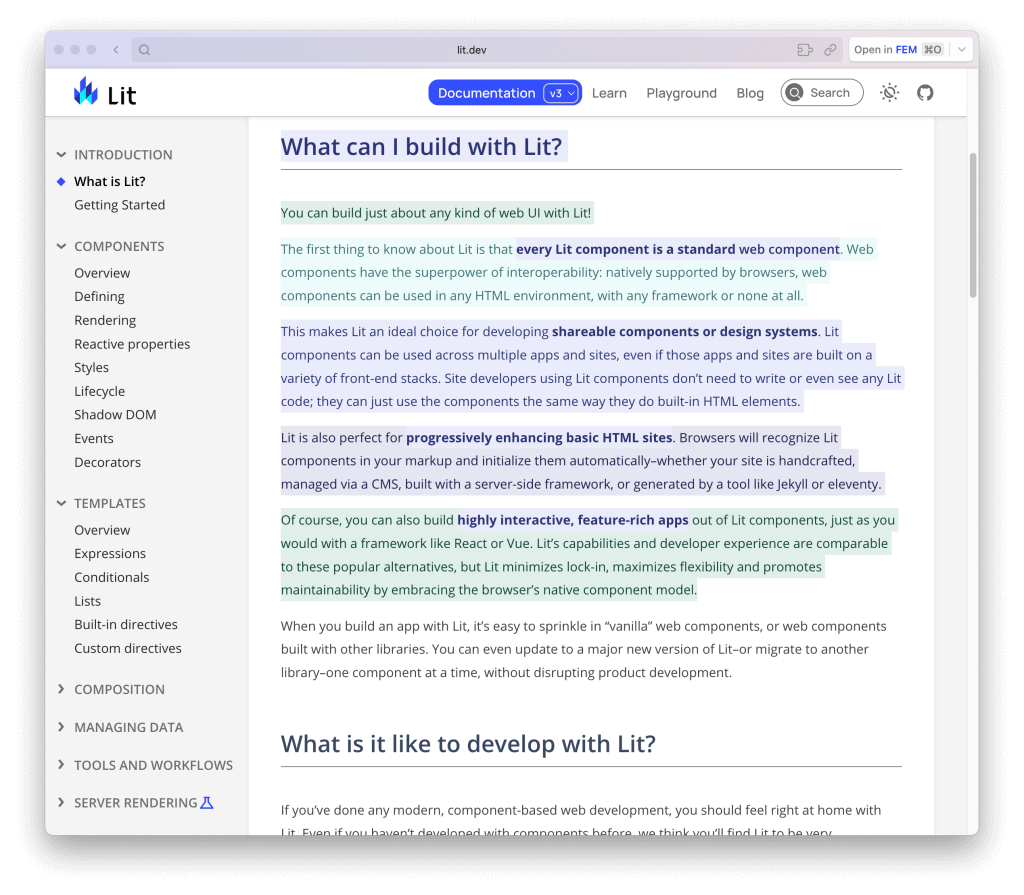1024x895 pixels.
Task: Open the Expressions page
Action: click(110, 553)
